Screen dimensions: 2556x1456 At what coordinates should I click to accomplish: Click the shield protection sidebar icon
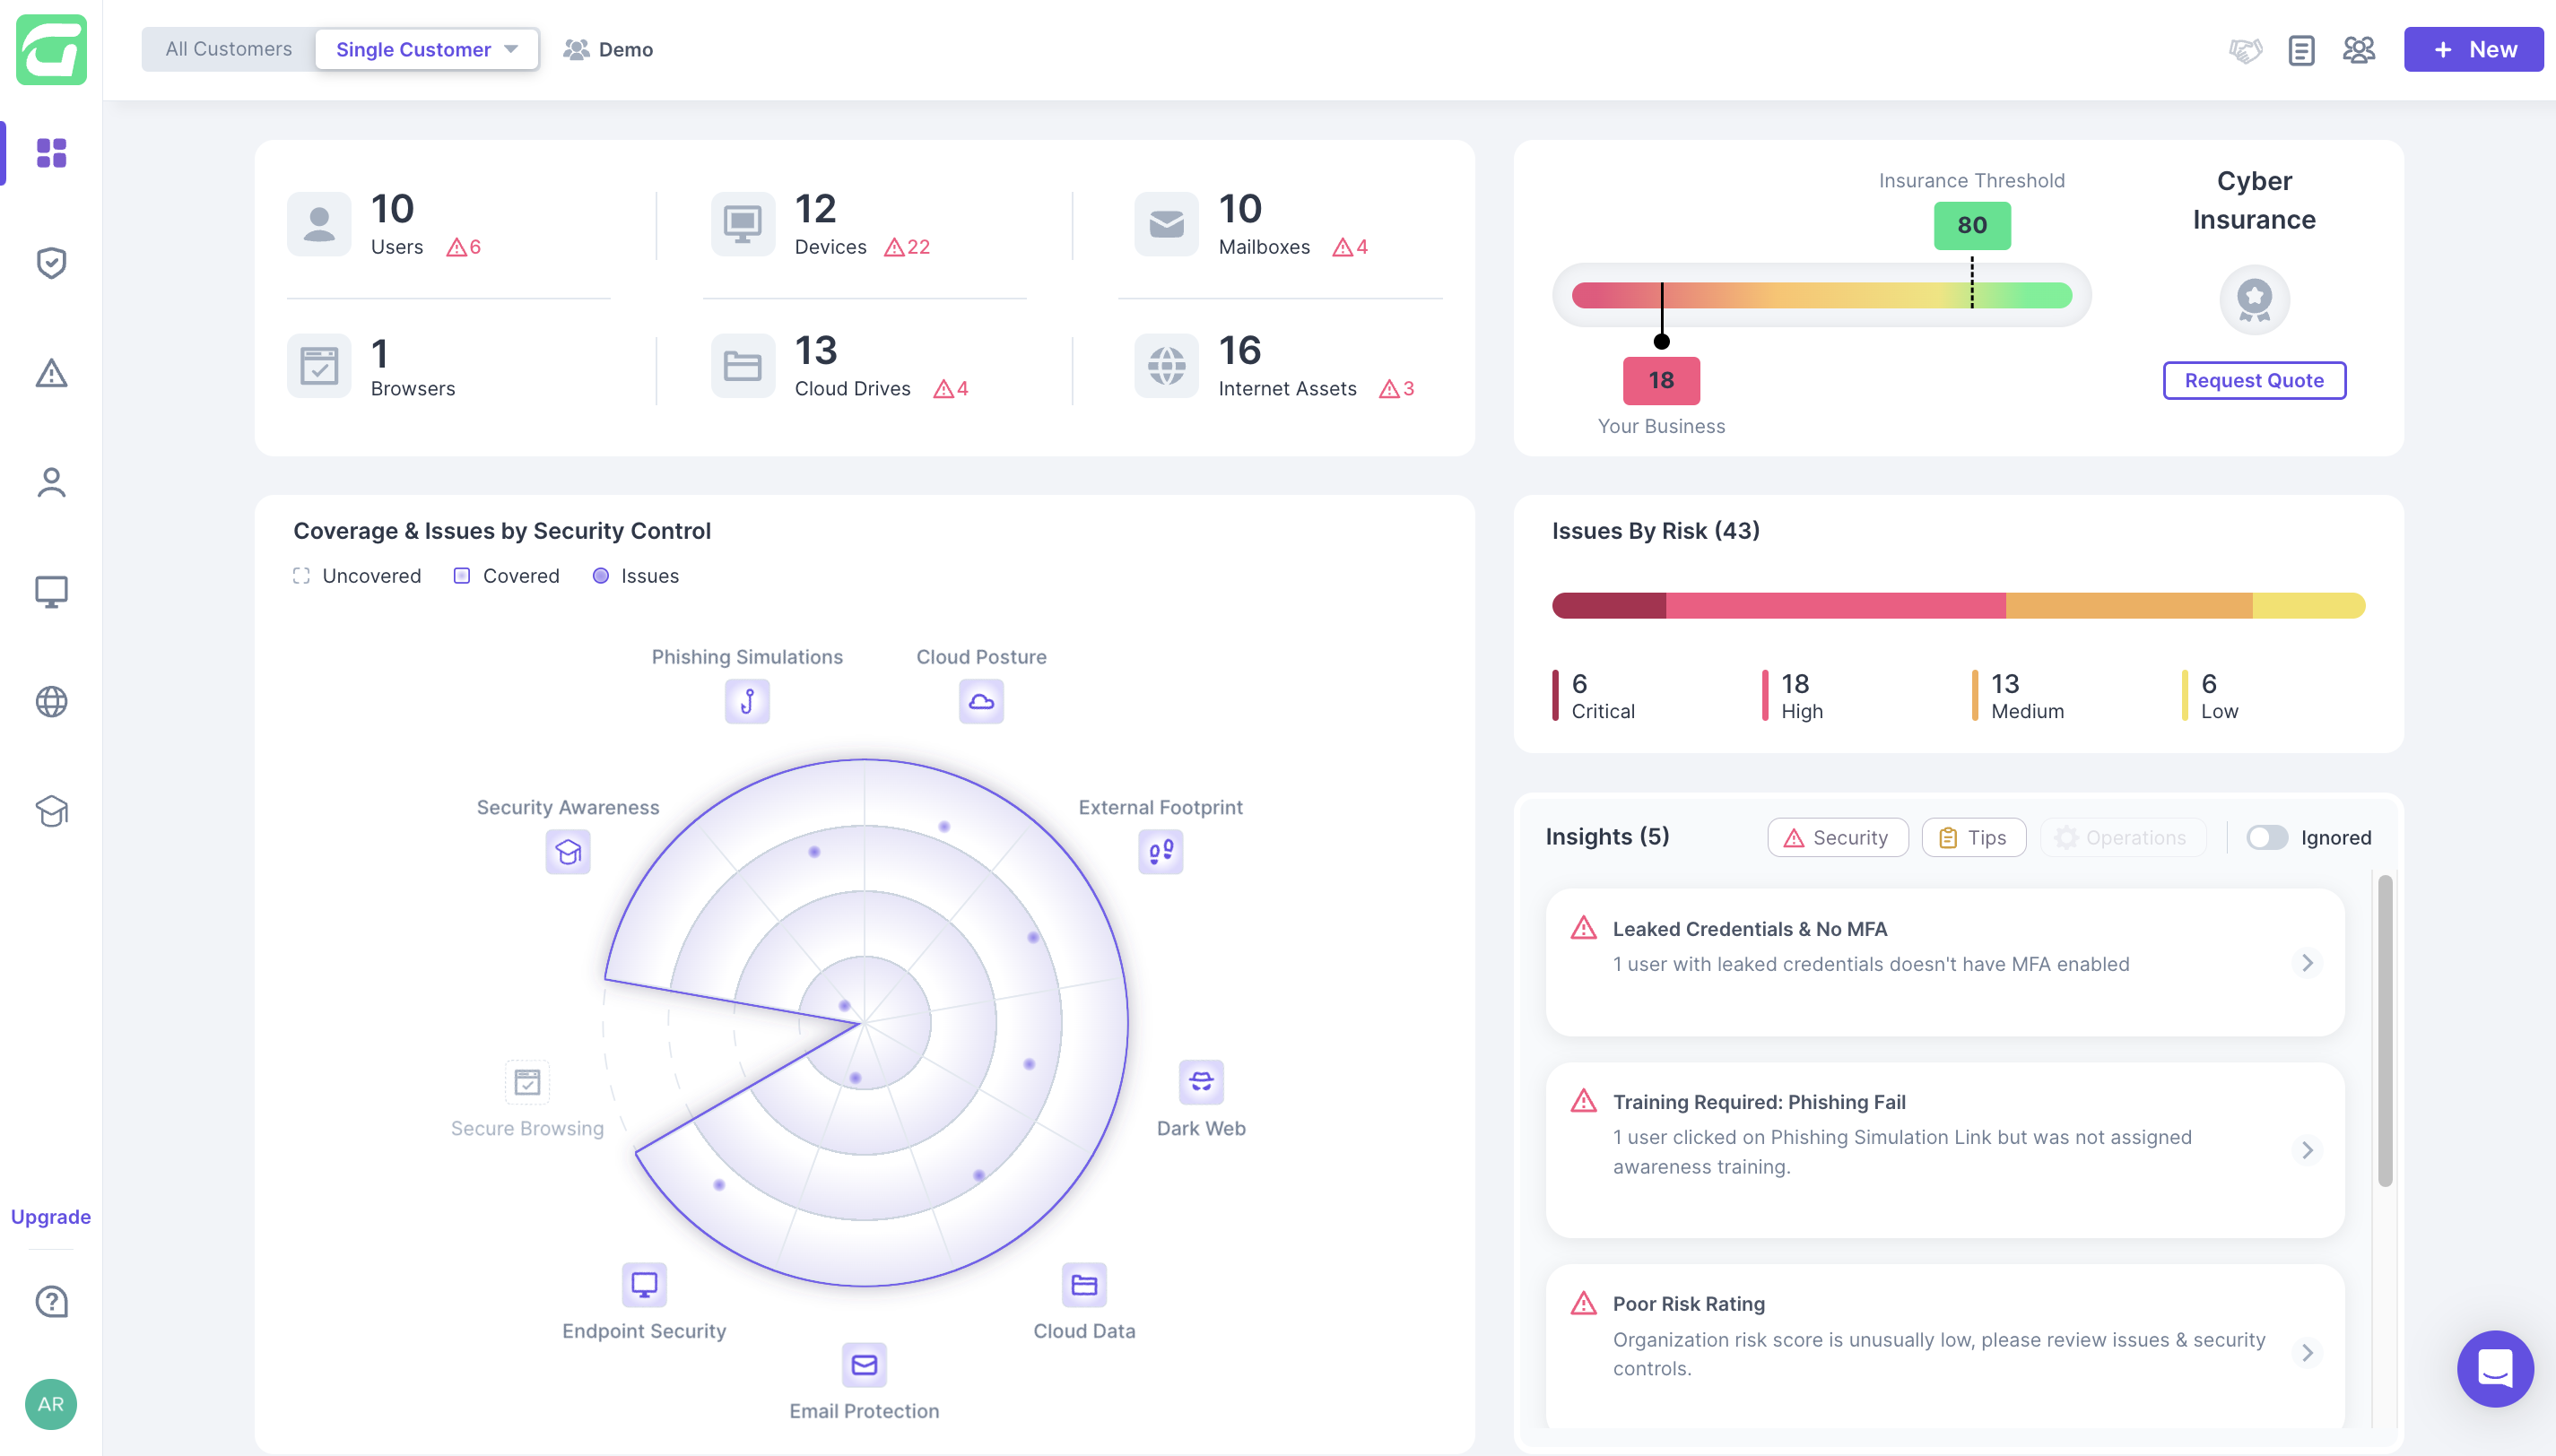51,263
